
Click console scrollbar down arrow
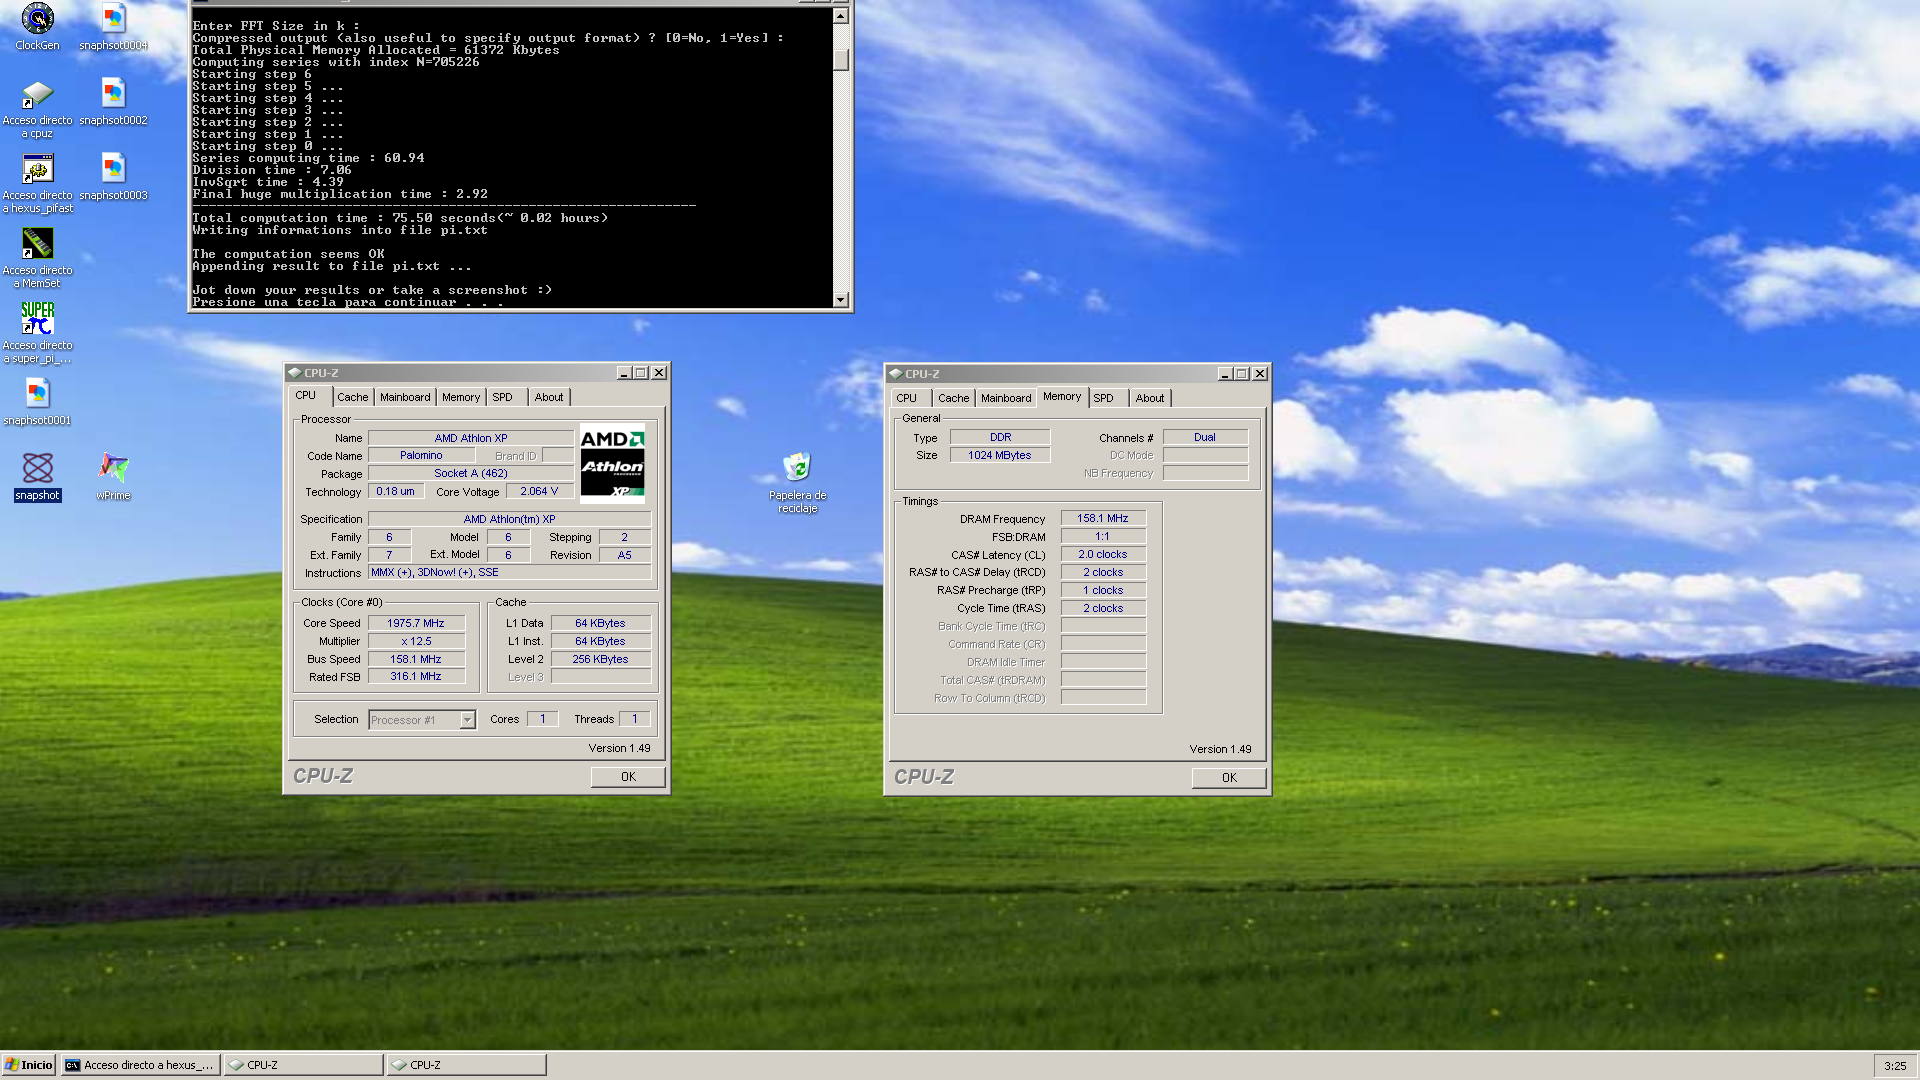(841, 299)
